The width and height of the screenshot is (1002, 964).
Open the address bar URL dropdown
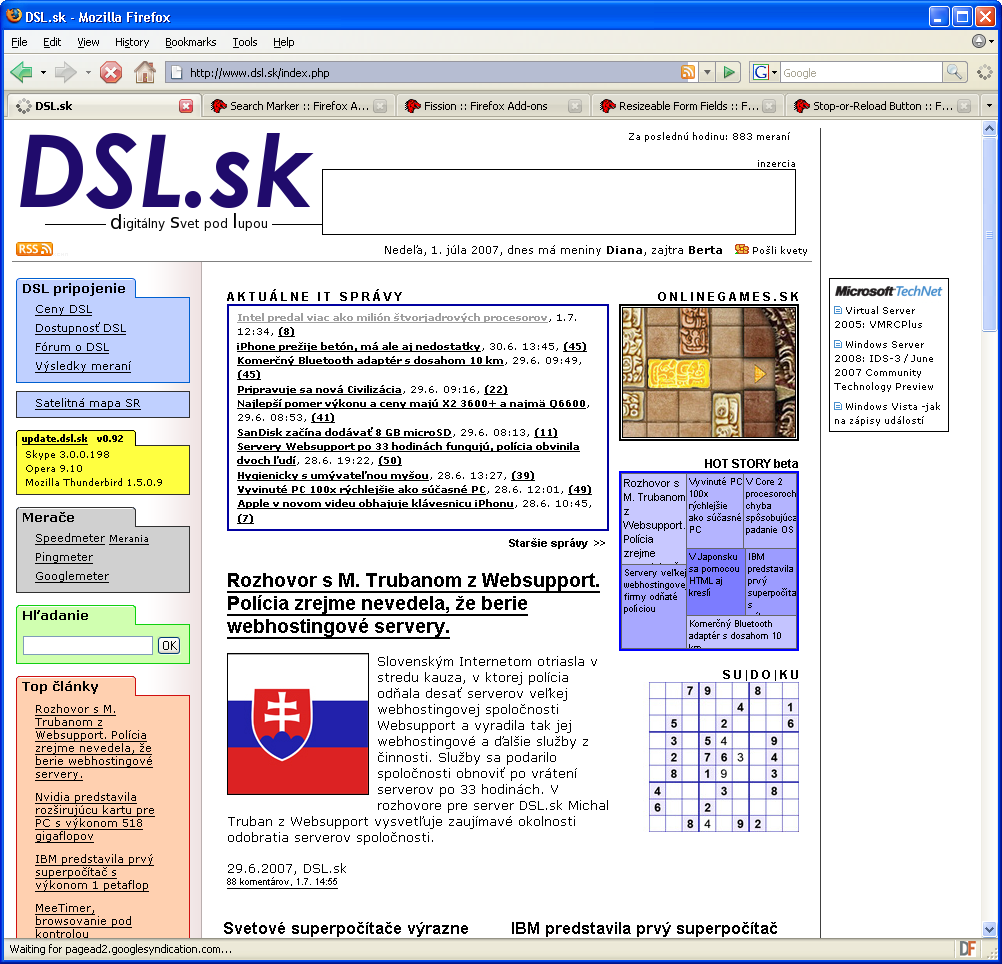[707, 72]
